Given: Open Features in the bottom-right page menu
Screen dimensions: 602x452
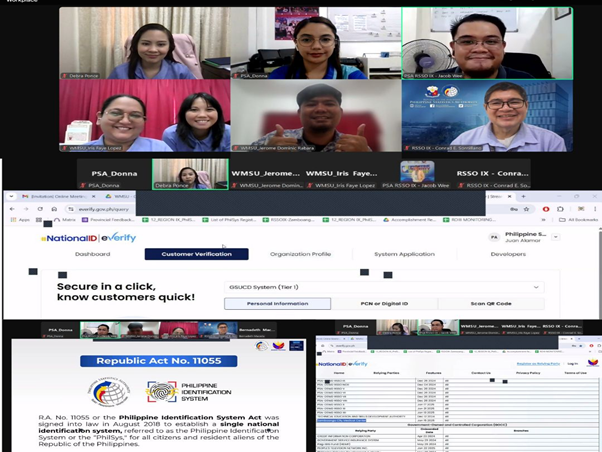Looking at the screenshot, I should click(433, 373).
